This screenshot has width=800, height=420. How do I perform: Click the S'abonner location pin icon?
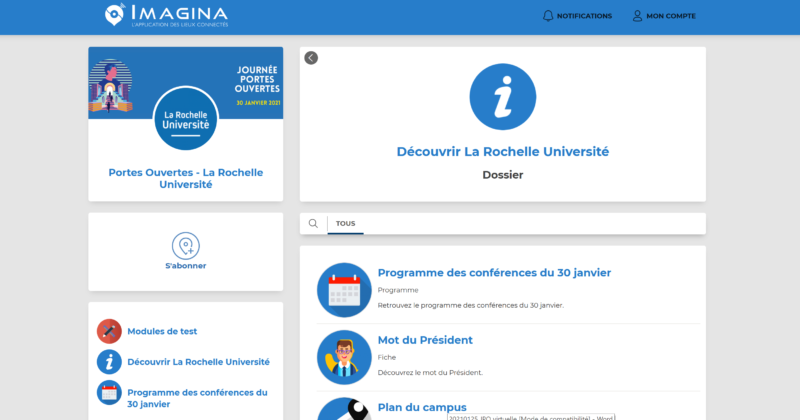click(x=185, y=245)
